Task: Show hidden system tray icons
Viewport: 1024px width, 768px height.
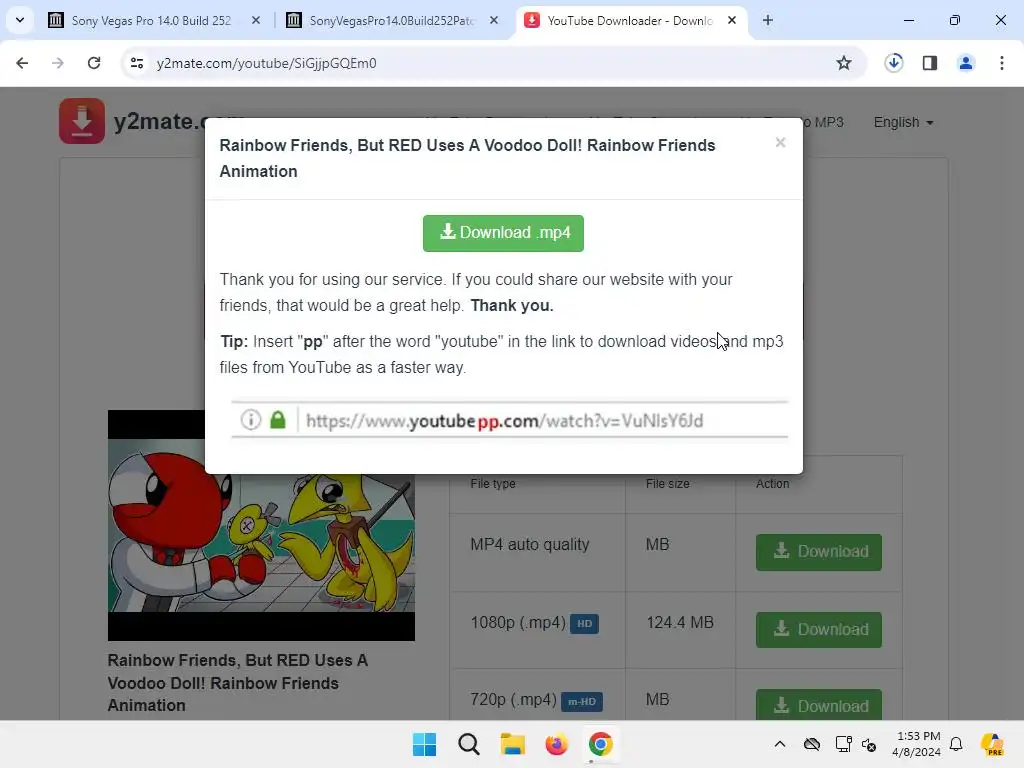Action: click(780, 744)
